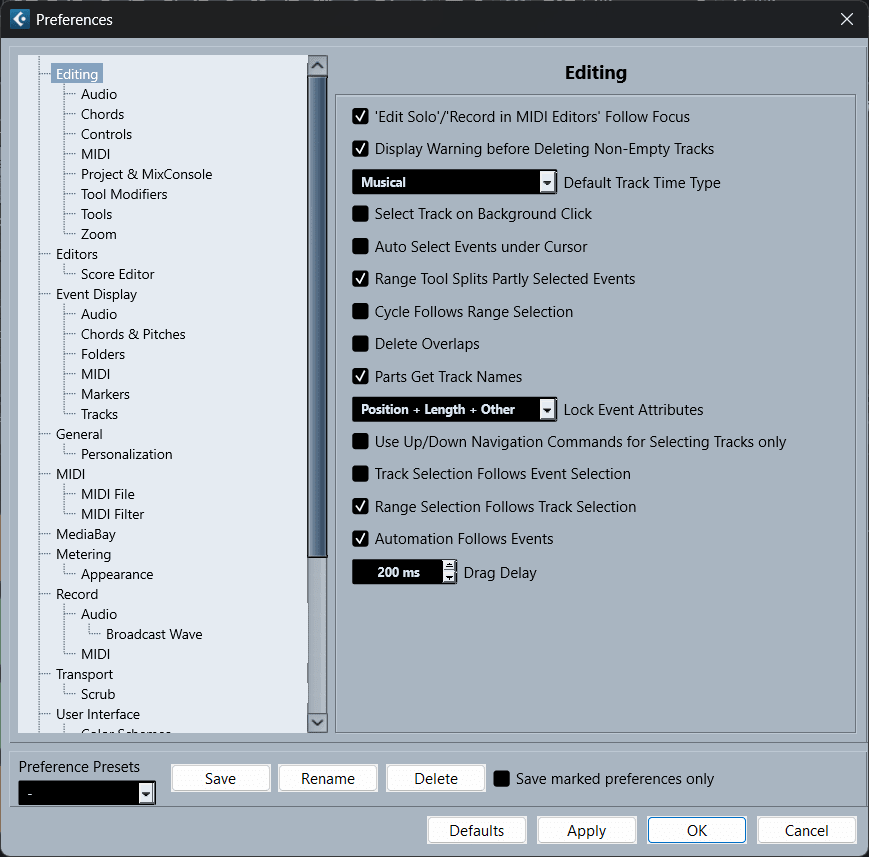The height and width of the screenshot is (857, 869).
Task: Select Broadcast Wave under Record Audio
Action: (x=154, y=634)
